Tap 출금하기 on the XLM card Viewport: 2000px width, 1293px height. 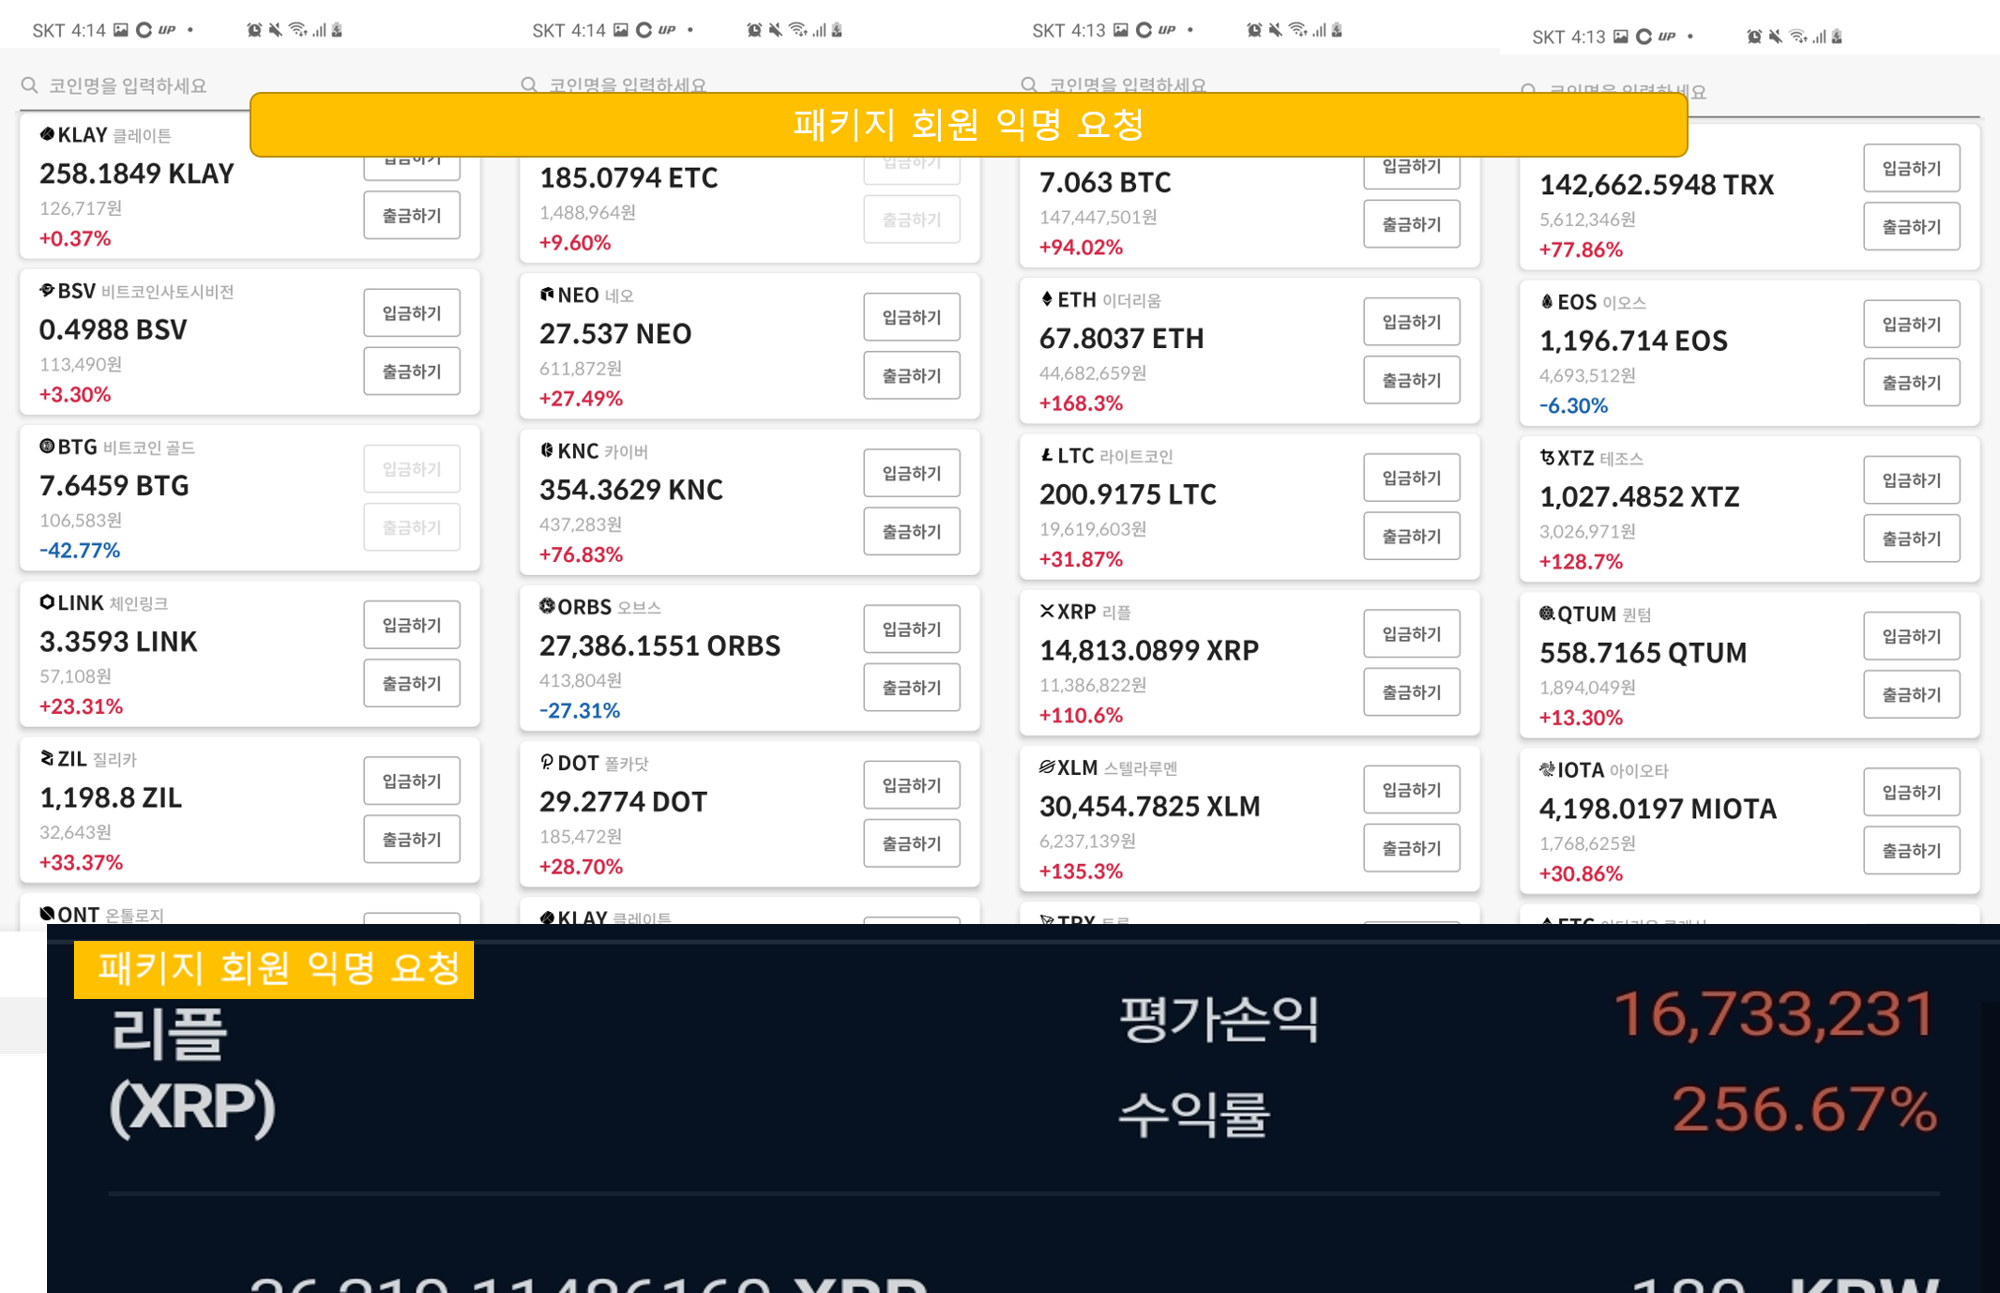[x=1412, y=848]
